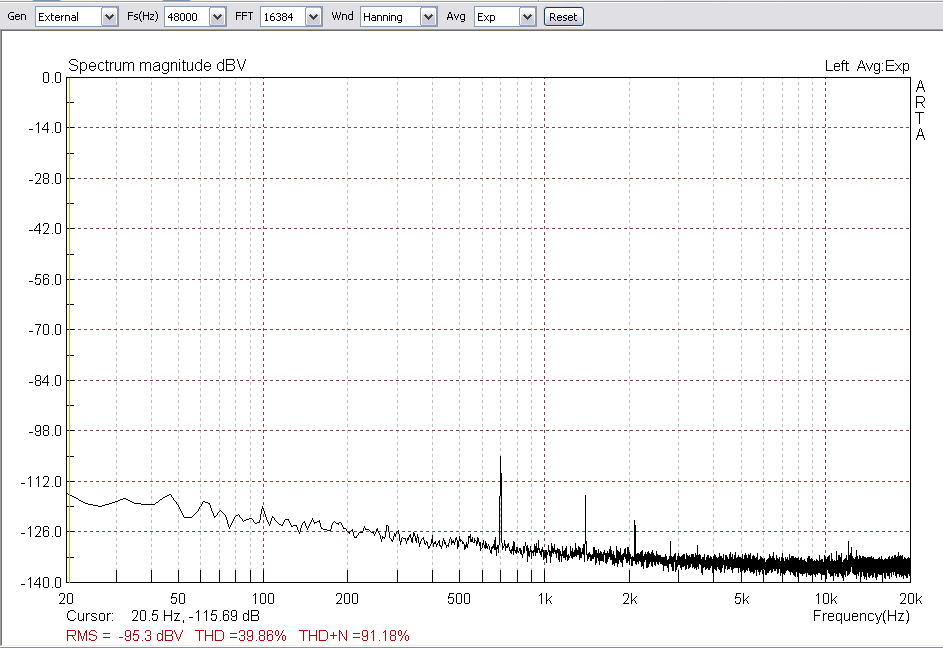The height and width of the screenshot is (648, 943).
Task: Click the Left Avg:Exp channel label
Action: pos(867,66)
